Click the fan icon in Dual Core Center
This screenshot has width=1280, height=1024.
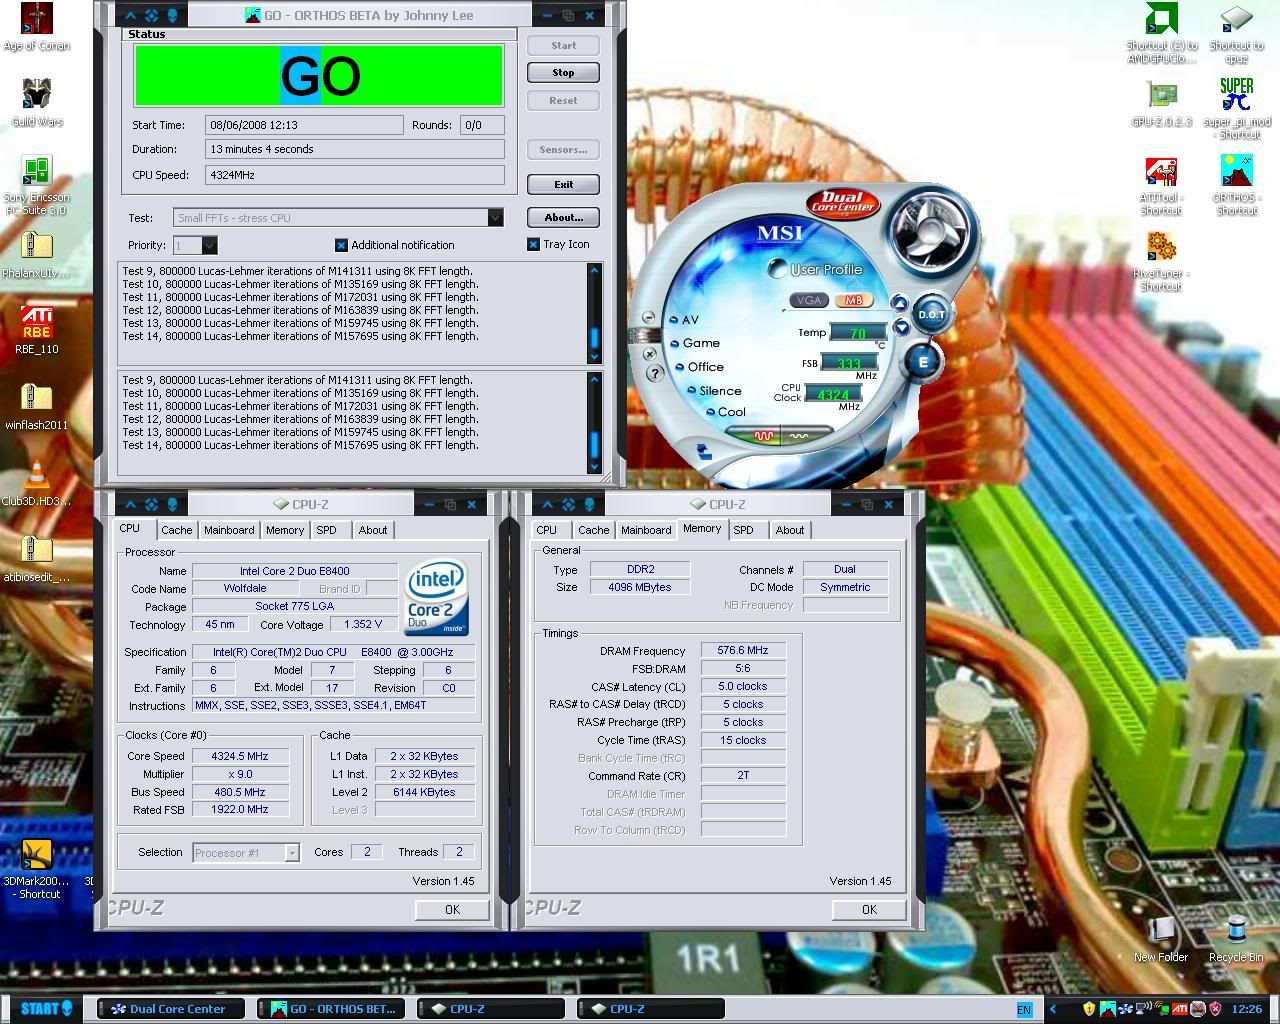[x=931, y=230]
